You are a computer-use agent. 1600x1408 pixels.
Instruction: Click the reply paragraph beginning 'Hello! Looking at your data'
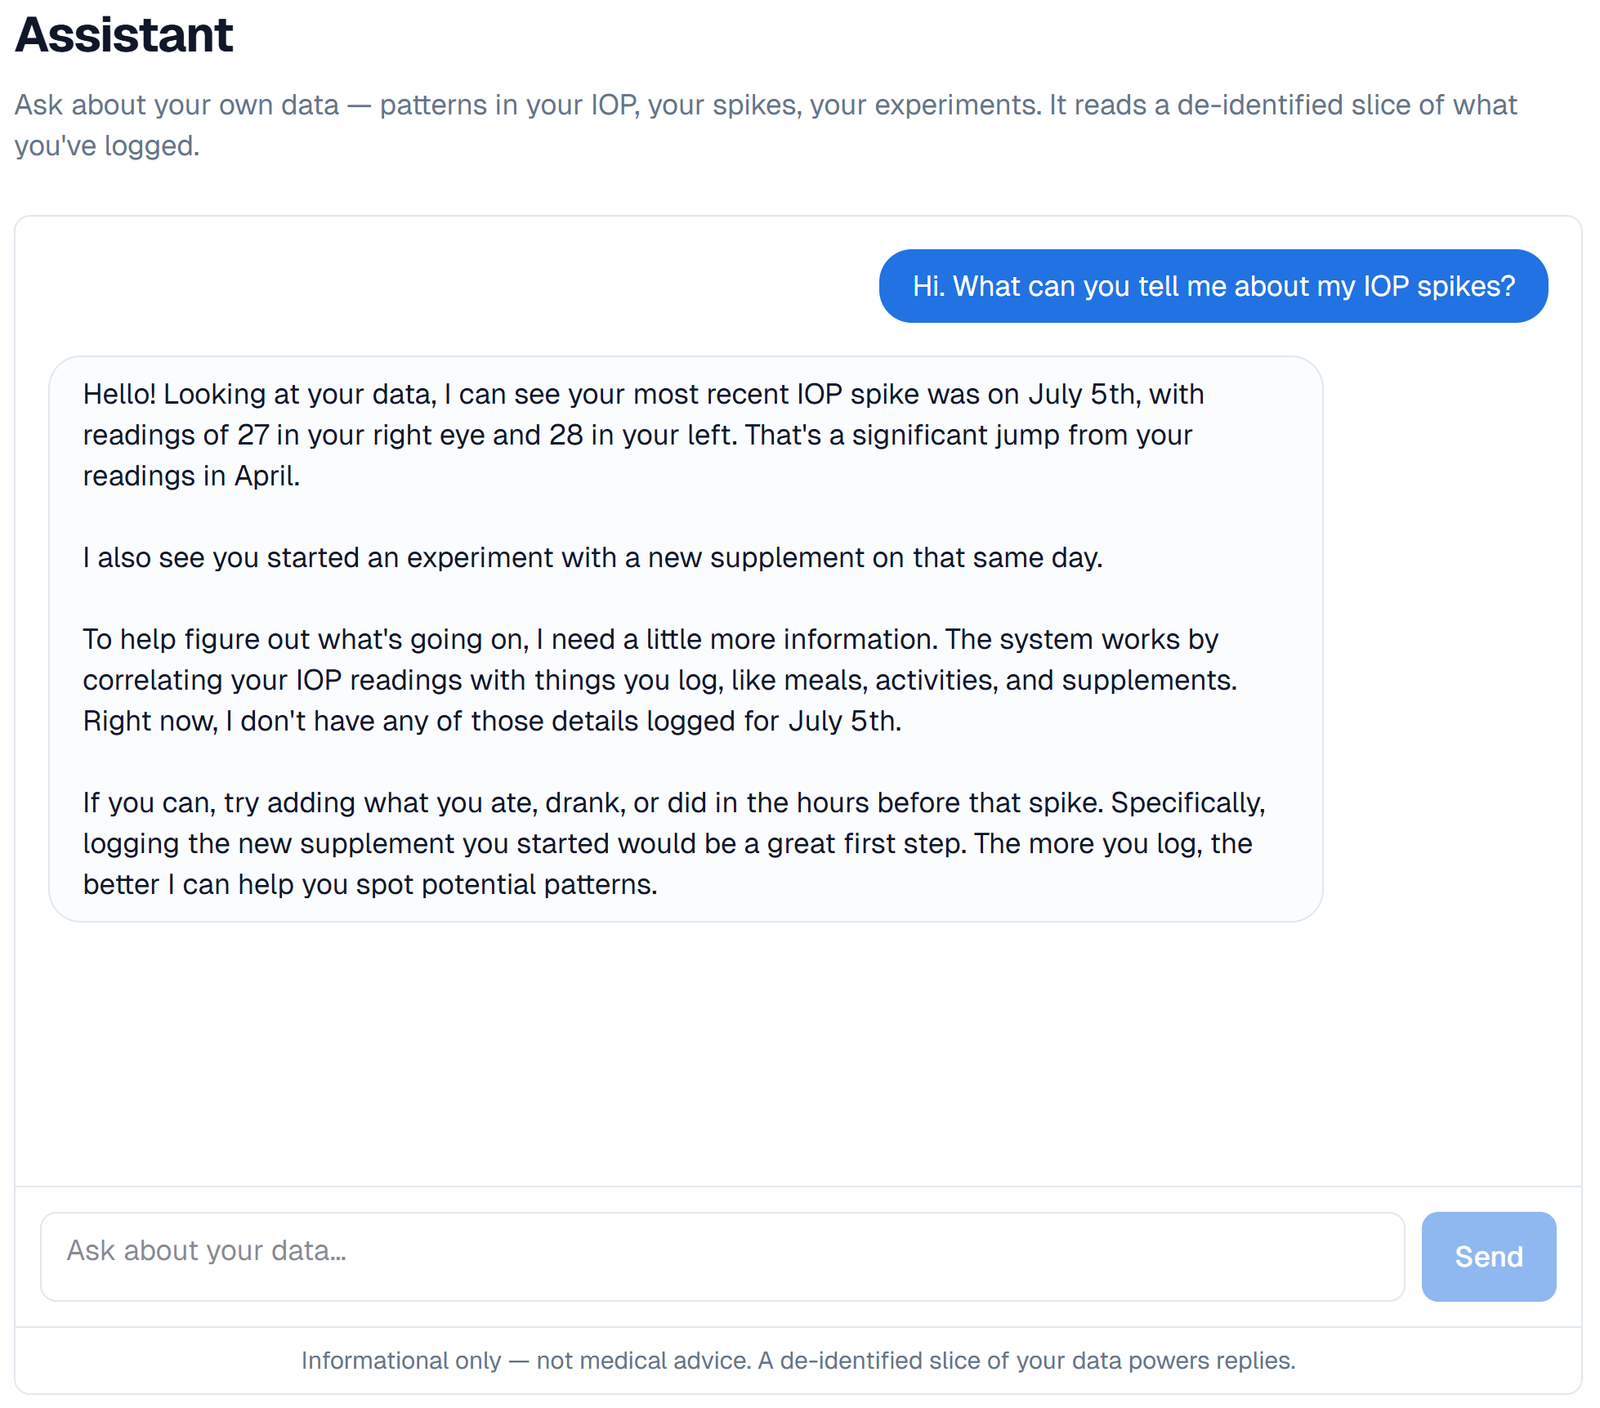click(x=644, y=435)
